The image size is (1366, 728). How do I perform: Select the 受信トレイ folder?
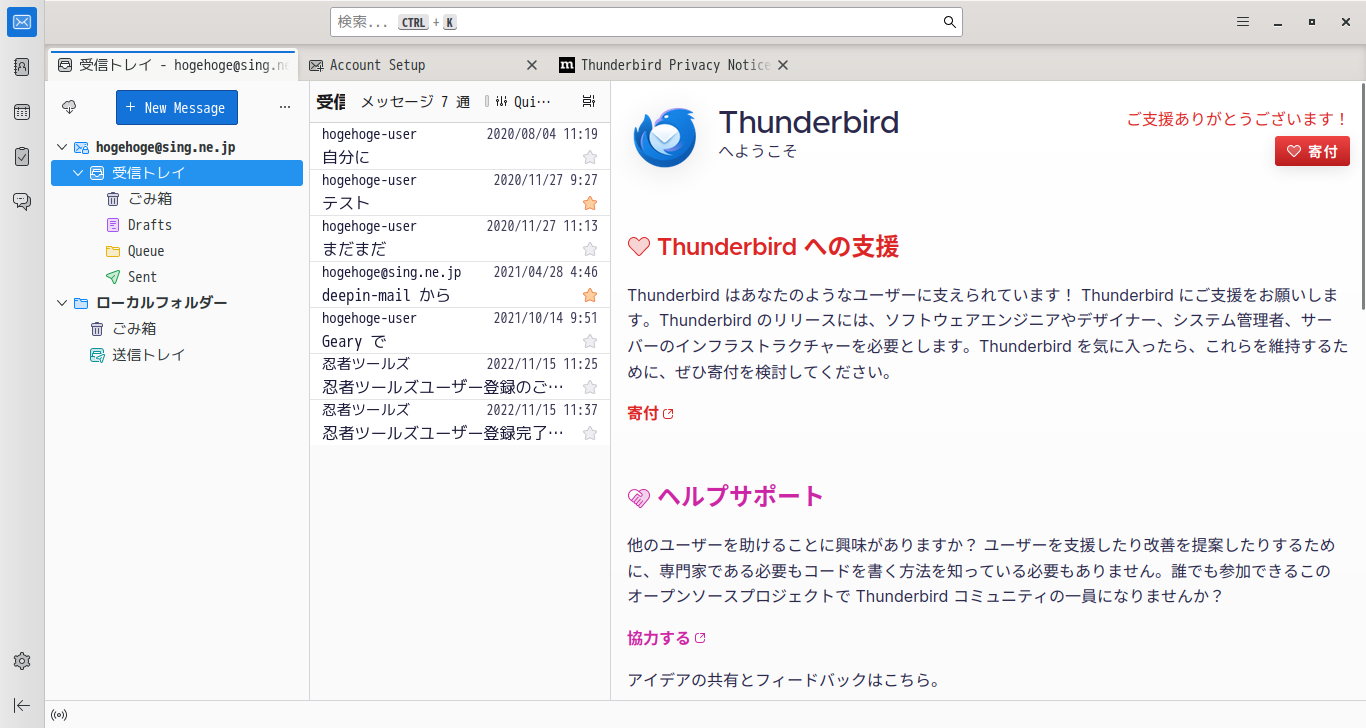177,173
